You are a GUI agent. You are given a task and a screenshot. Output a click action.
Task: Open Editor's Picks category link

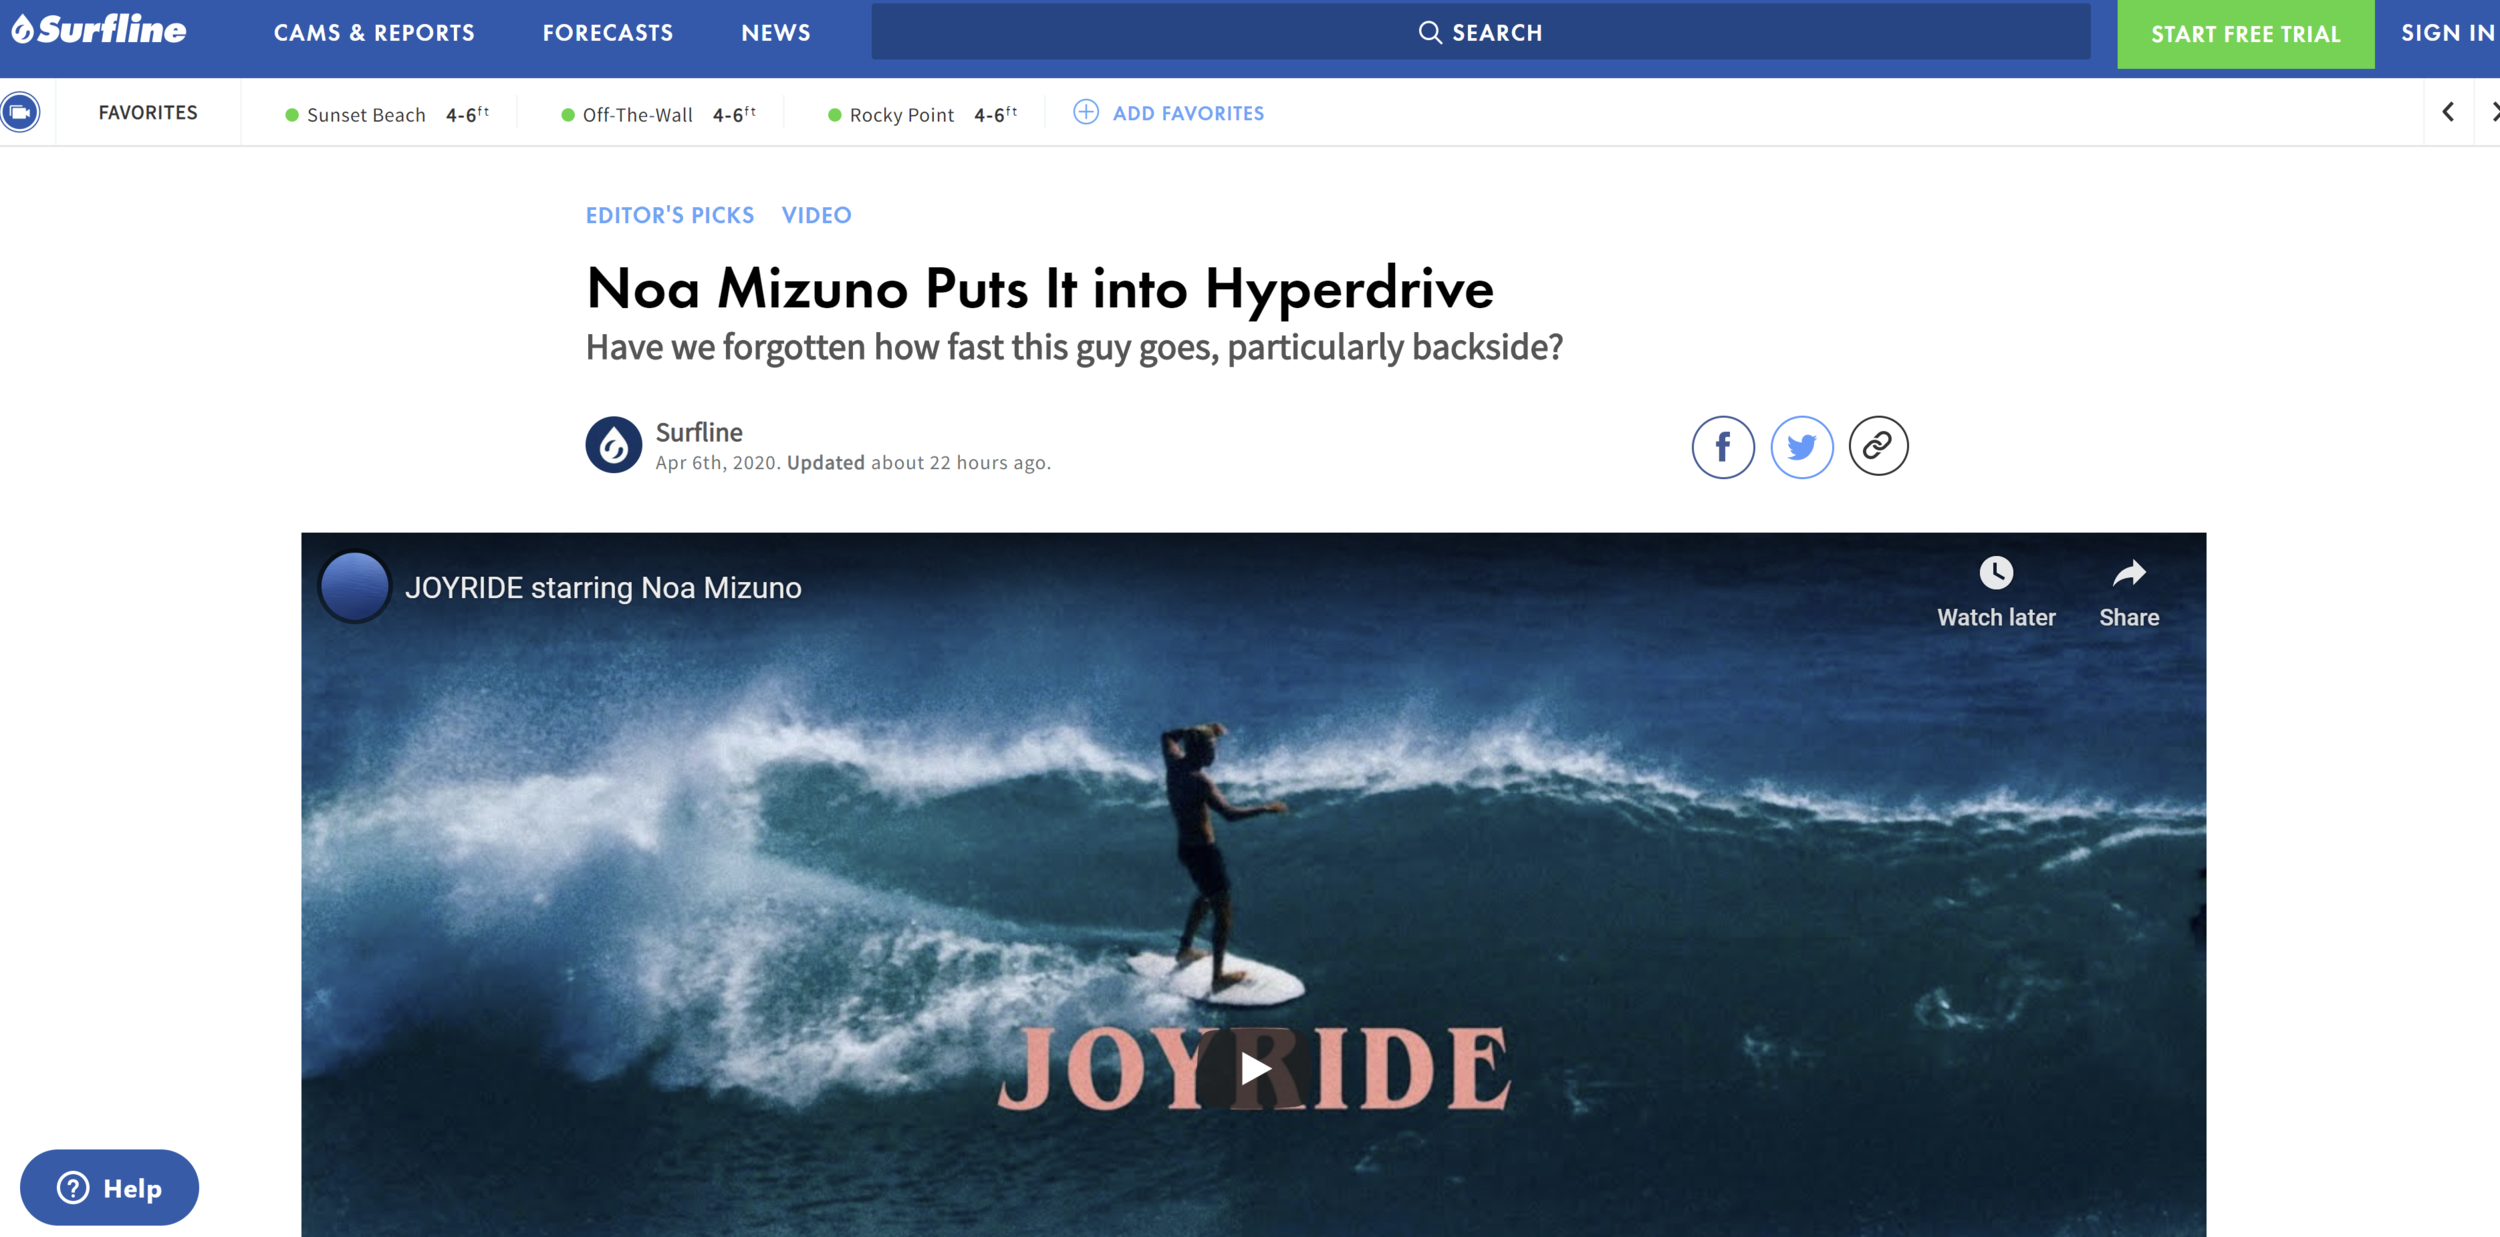(669, 215)
